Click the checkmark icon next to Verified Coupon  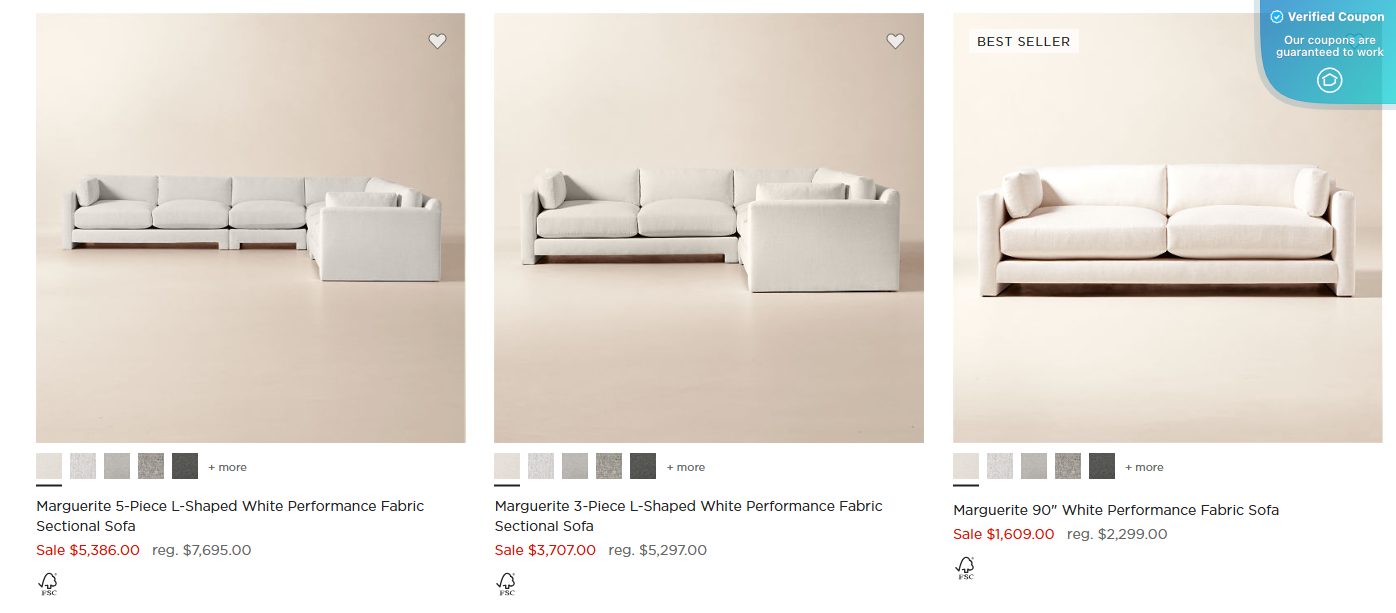(x=1277, y=16)
